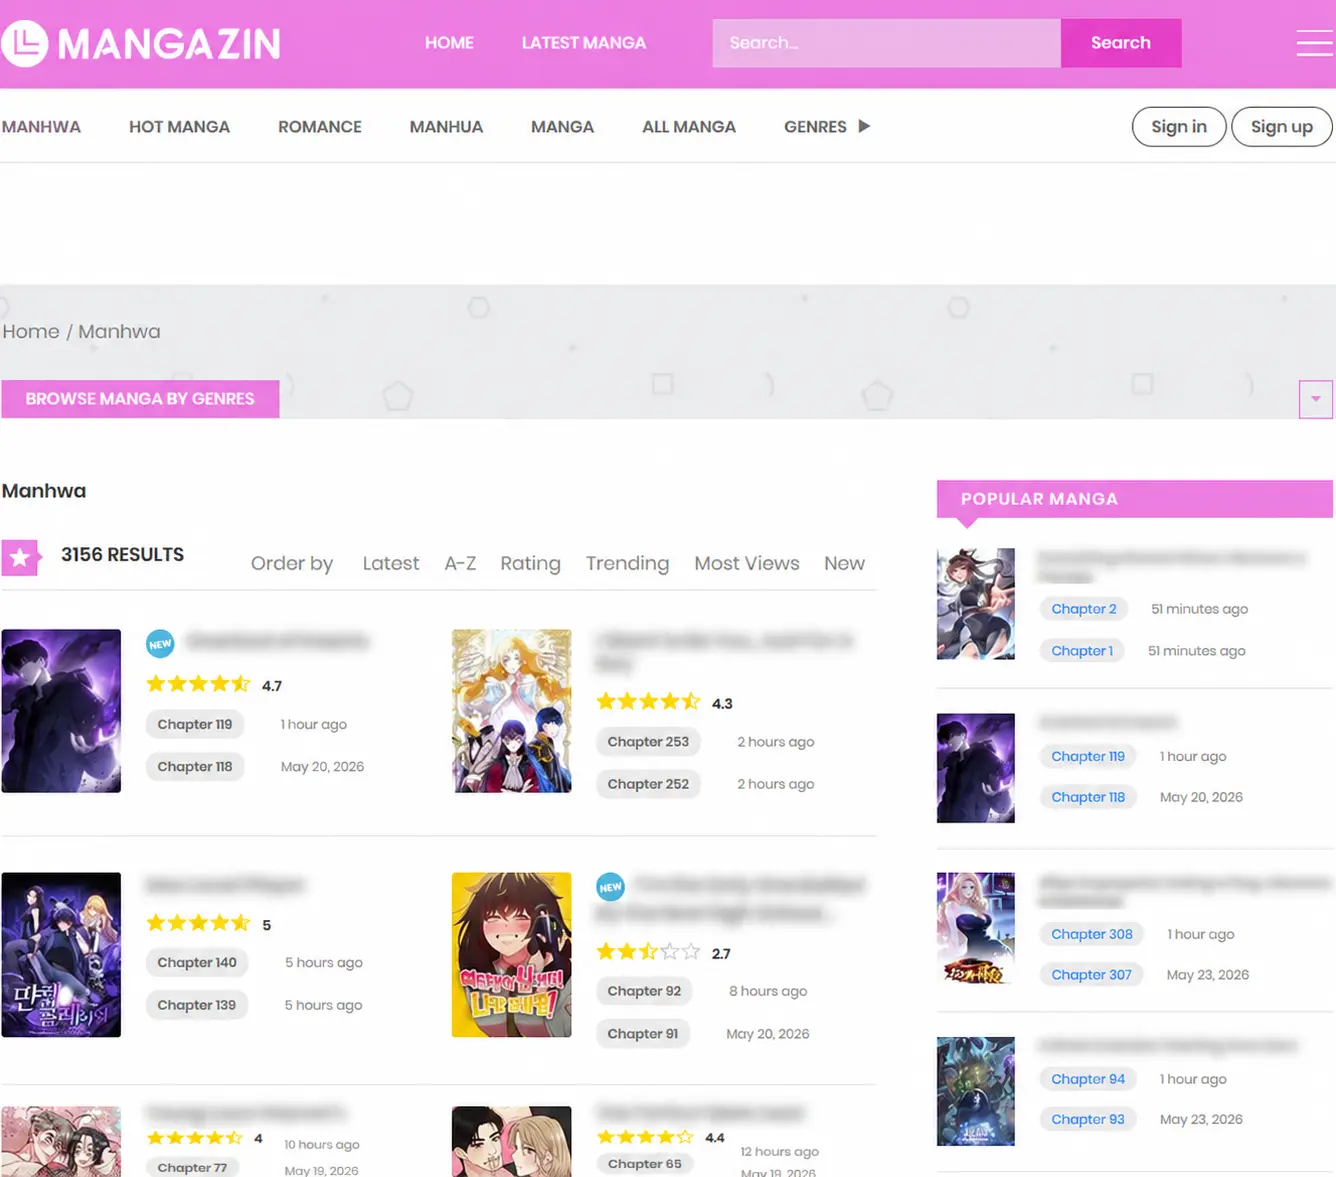1336x1177 pixels.
Task: Open Chapter 308 in Popular Manga
Action: [x=1092, y=934]
